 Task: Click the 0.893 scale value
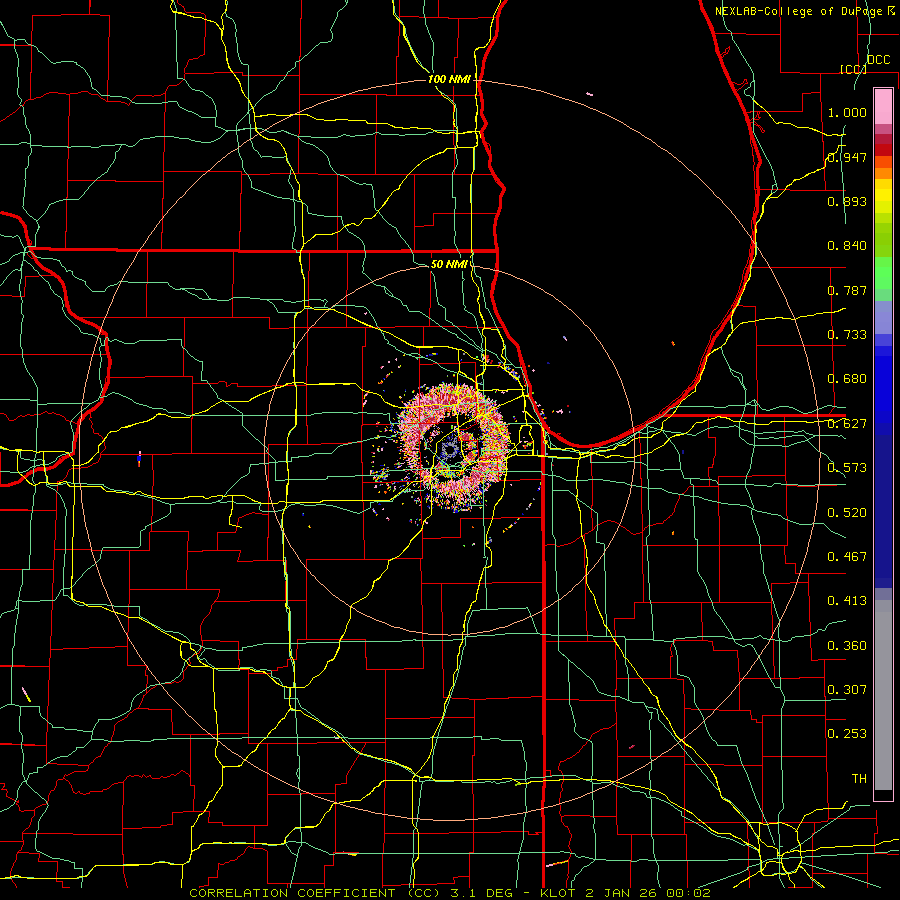[x=847, y=201]
